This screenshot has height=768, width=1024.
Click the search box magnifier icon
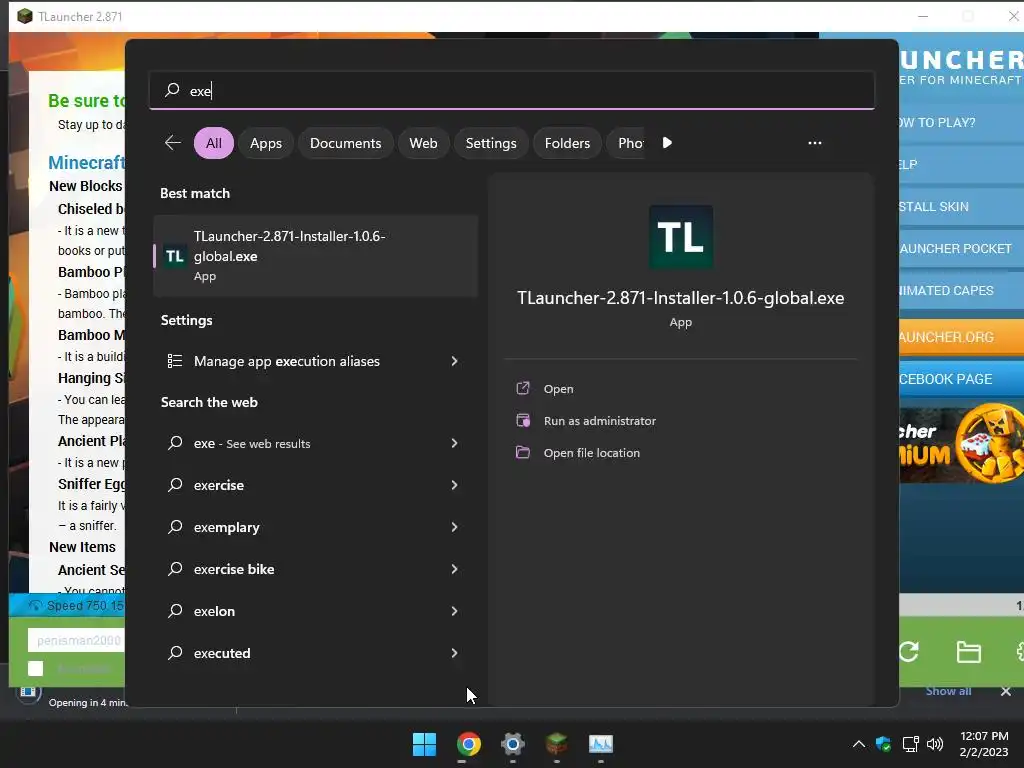point(172,90)
